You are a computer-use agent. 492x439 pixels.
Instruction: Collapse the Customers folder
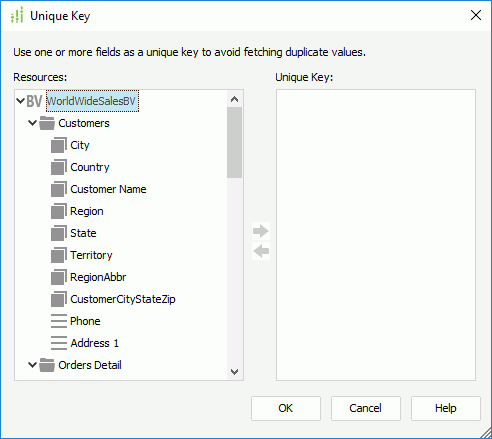(x=32, y=123)
